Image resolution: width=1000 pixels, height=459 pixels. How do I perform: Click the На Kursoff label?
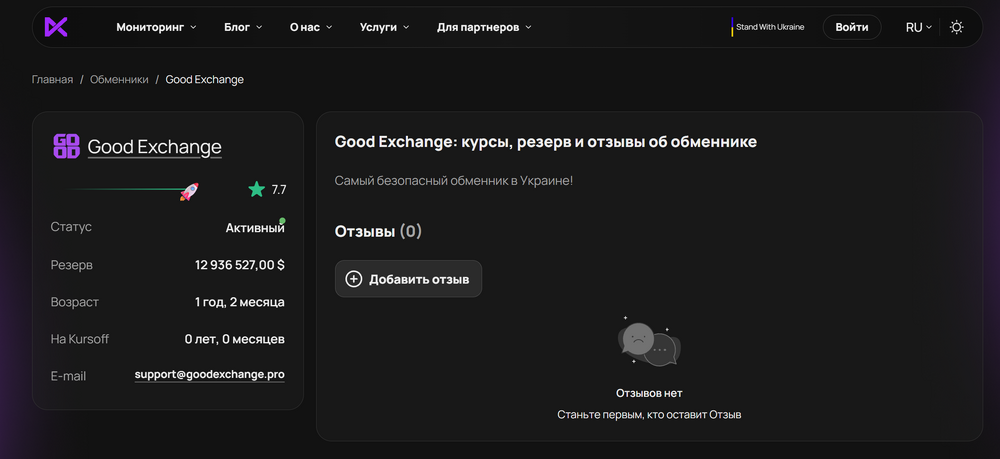(x=80, y=339)
